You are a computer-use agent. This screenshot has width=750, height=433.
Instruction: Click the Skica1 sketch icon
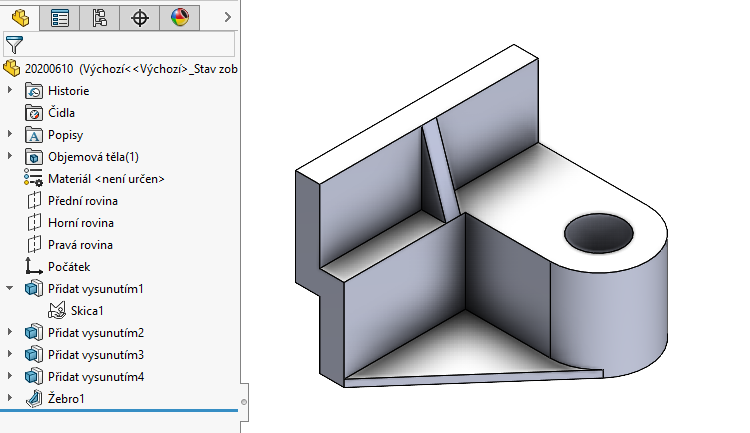56,311
